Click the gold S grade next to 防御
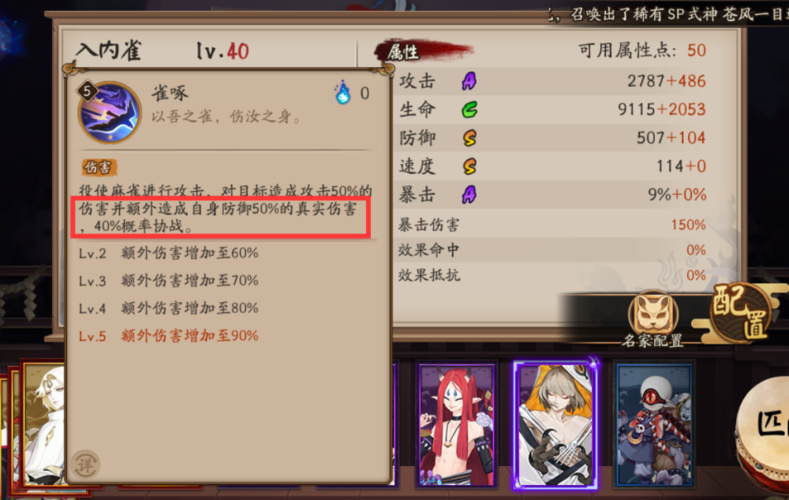Screen dimensions: 789x500 click(469, 138)
